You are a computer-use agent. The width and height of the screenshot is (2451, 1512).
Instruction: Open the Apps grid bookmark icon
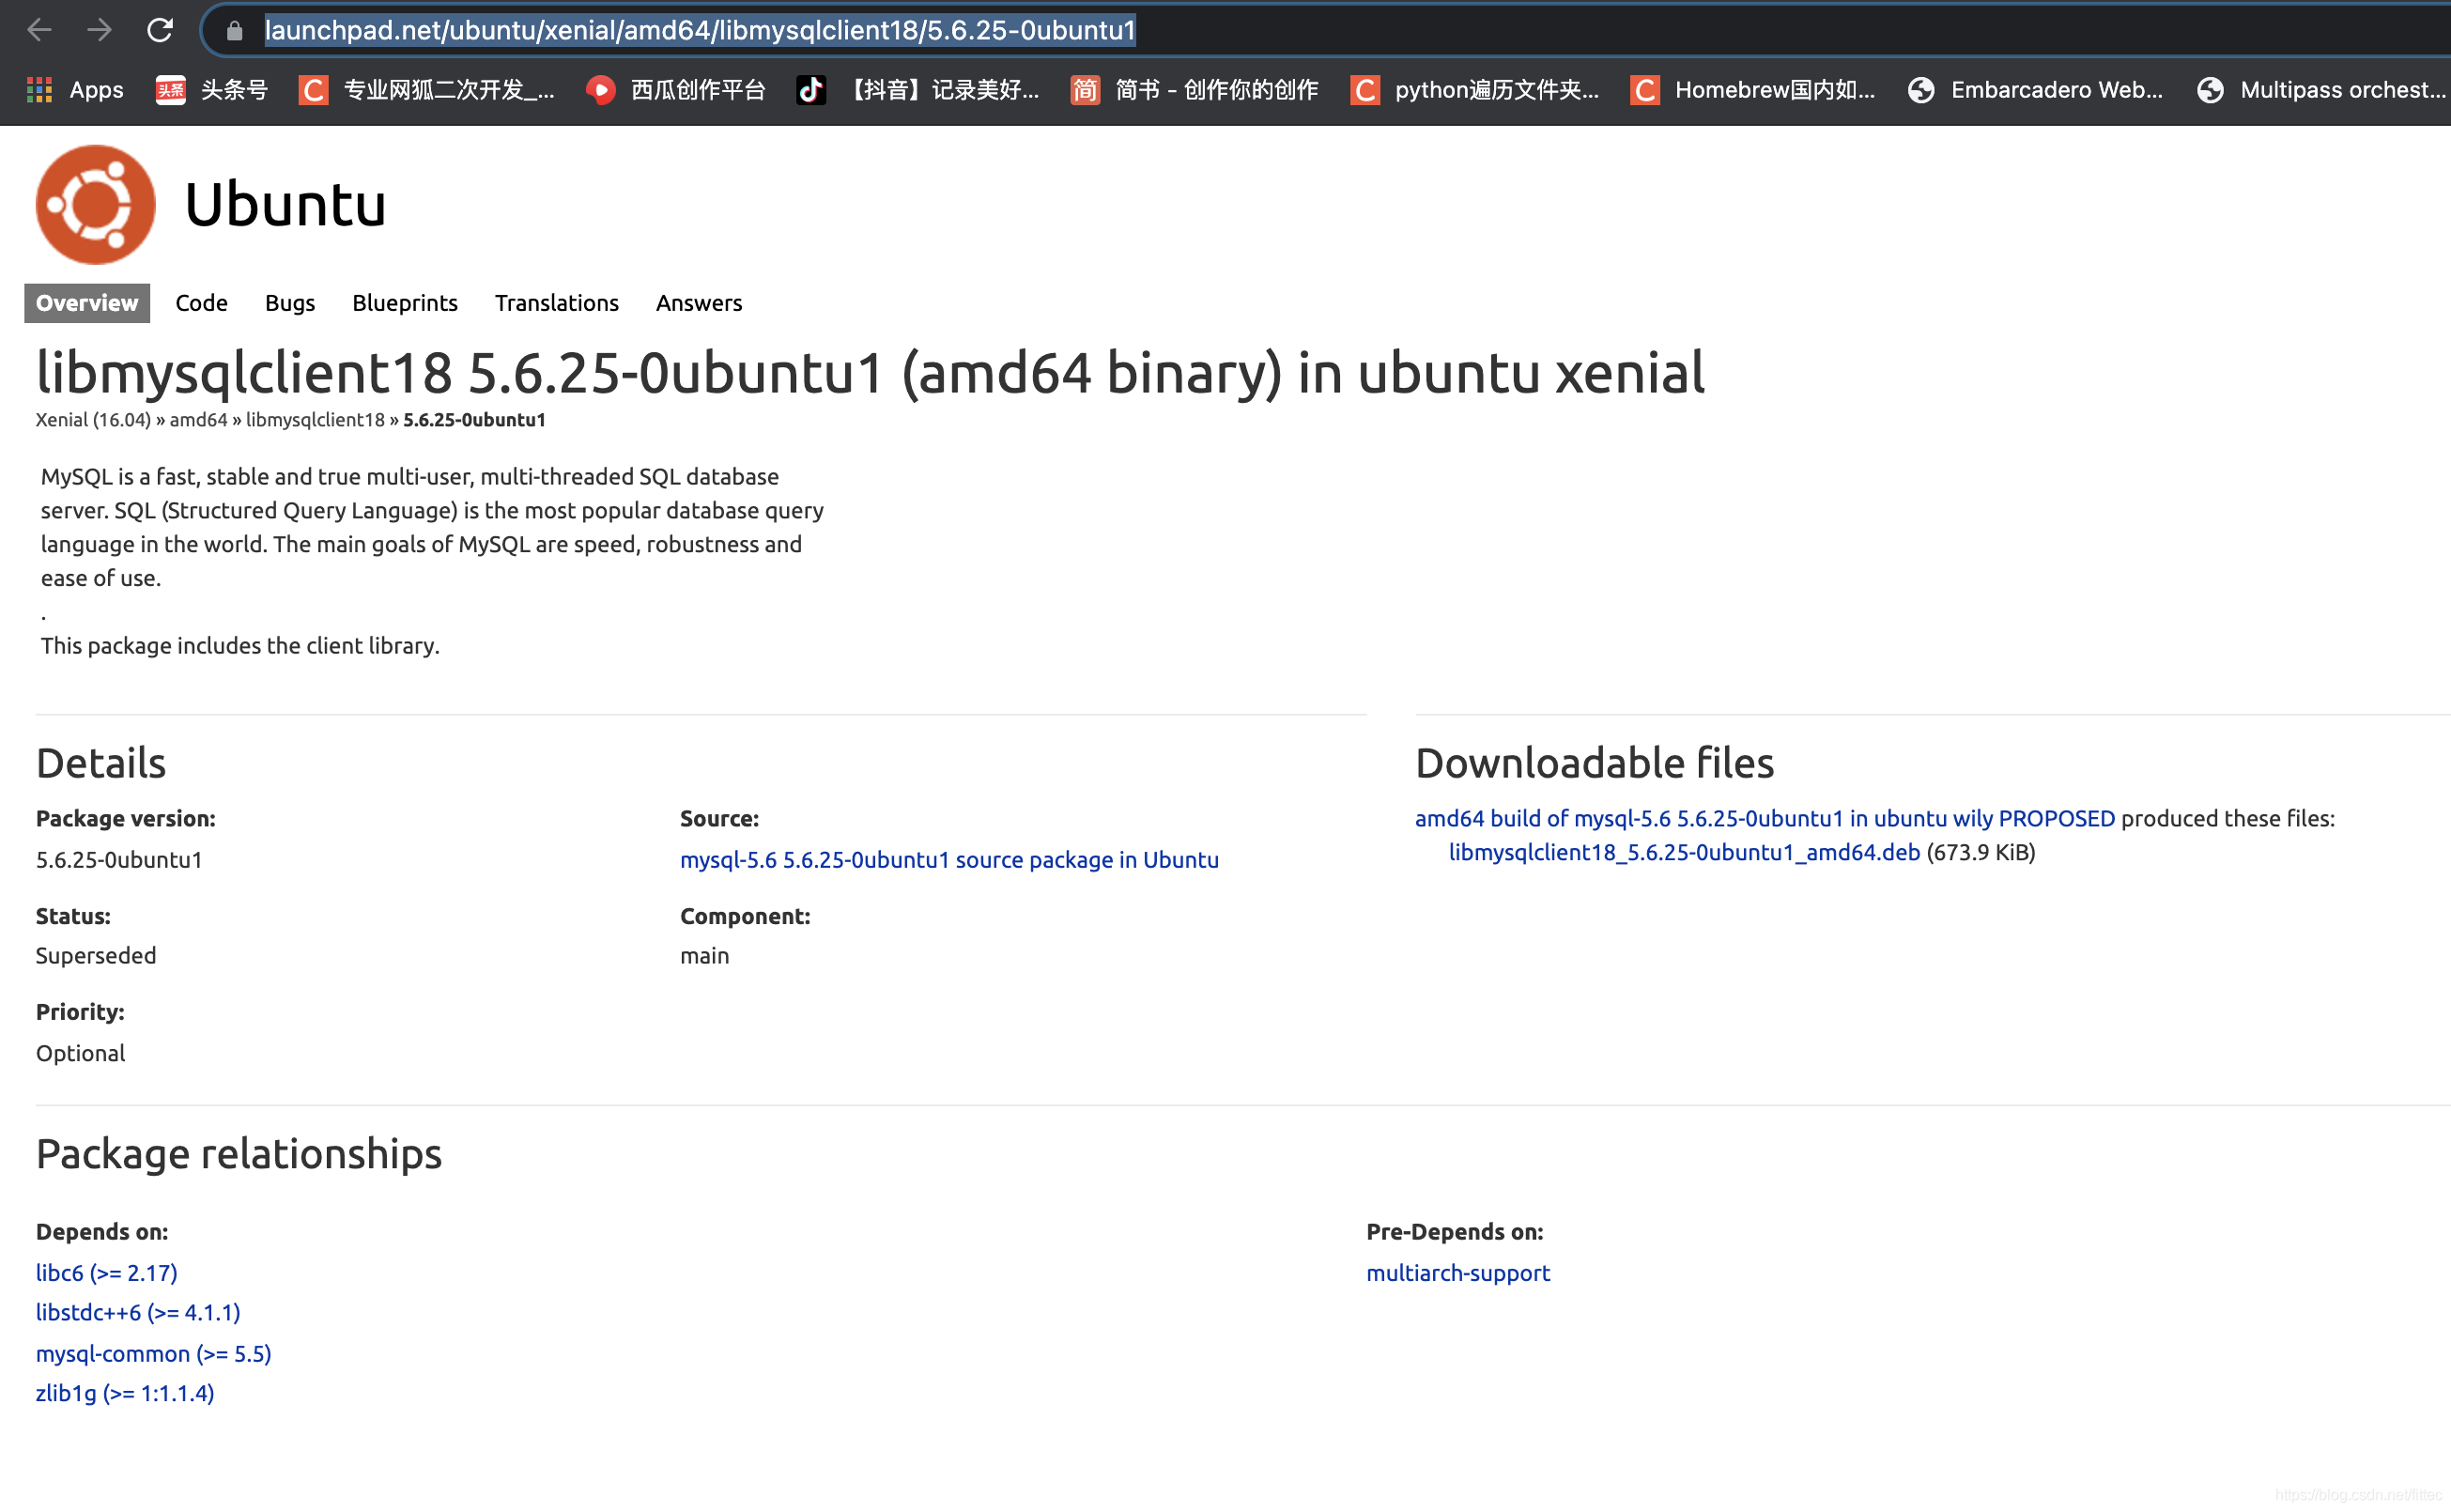[x=39, y=90]
